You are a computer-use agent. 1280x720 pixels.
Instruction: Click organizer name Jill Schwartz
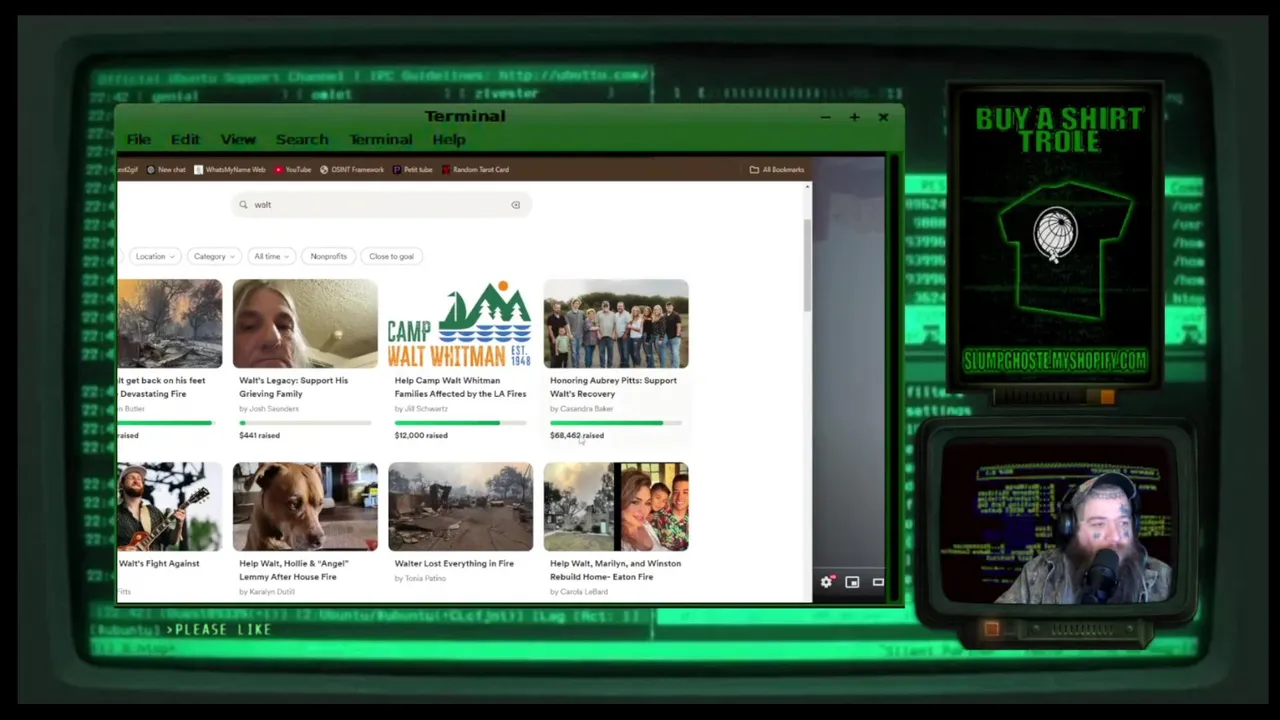[x=426, y=409]
